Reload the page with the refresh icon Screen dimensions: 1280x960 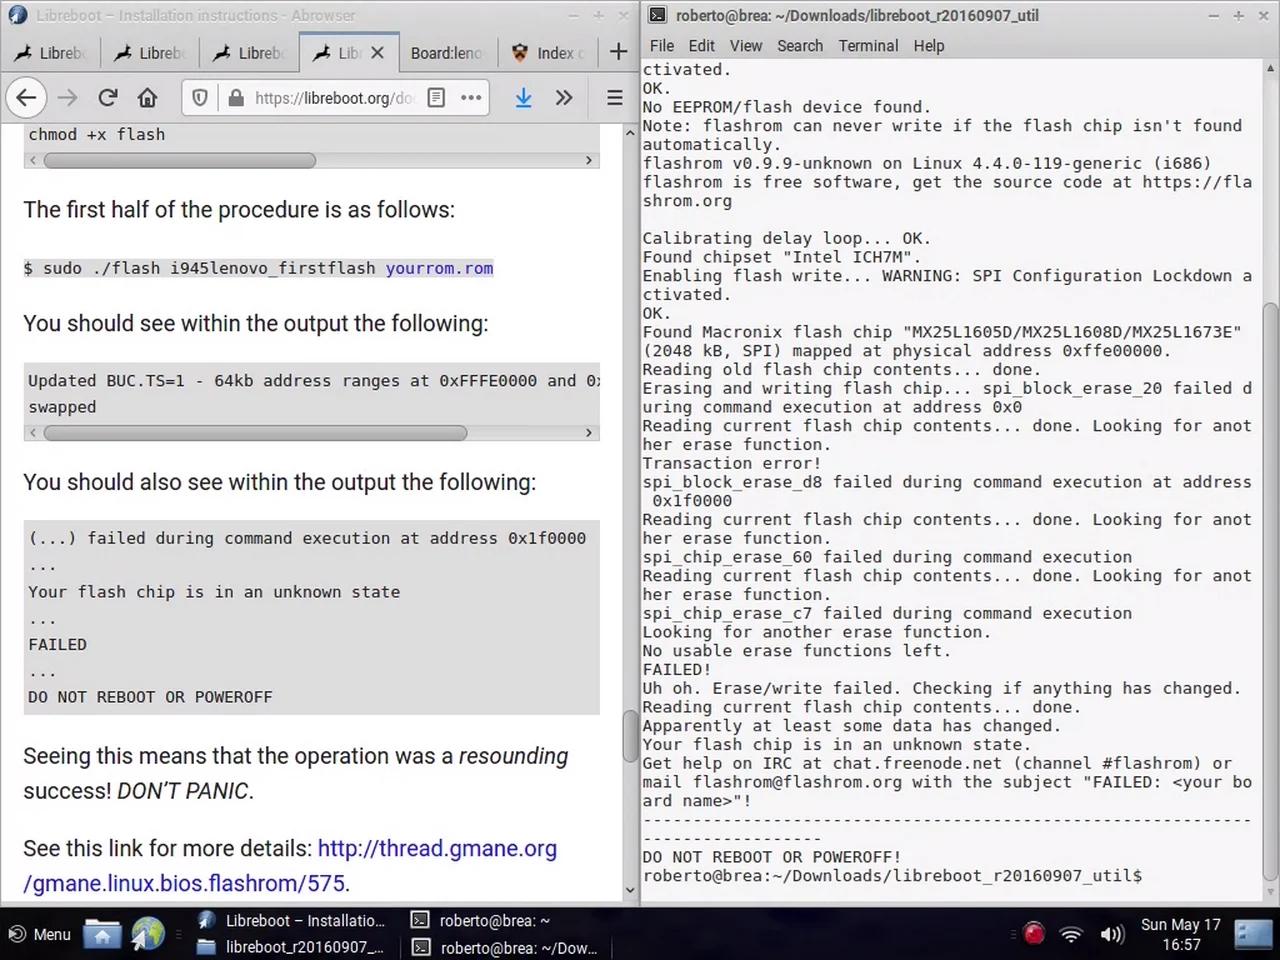[x=107, y=97]
